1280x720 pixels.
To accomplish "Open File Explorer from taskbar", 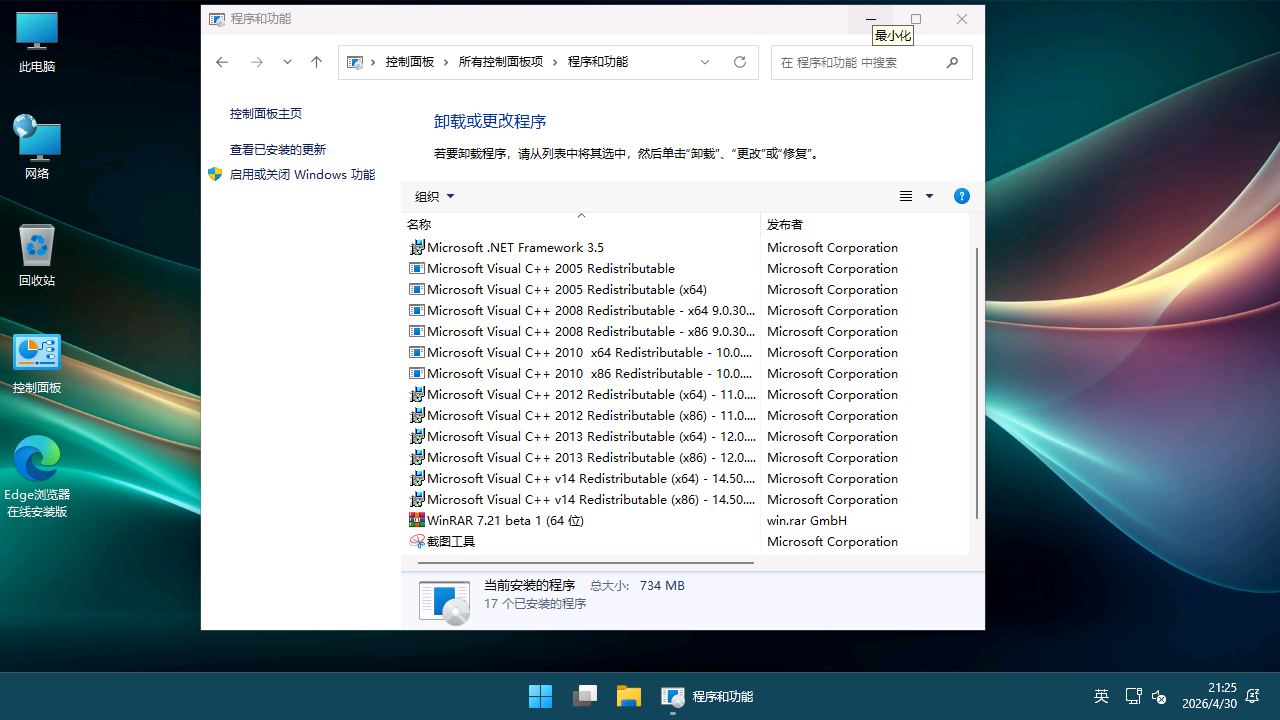I will (628, 696).
